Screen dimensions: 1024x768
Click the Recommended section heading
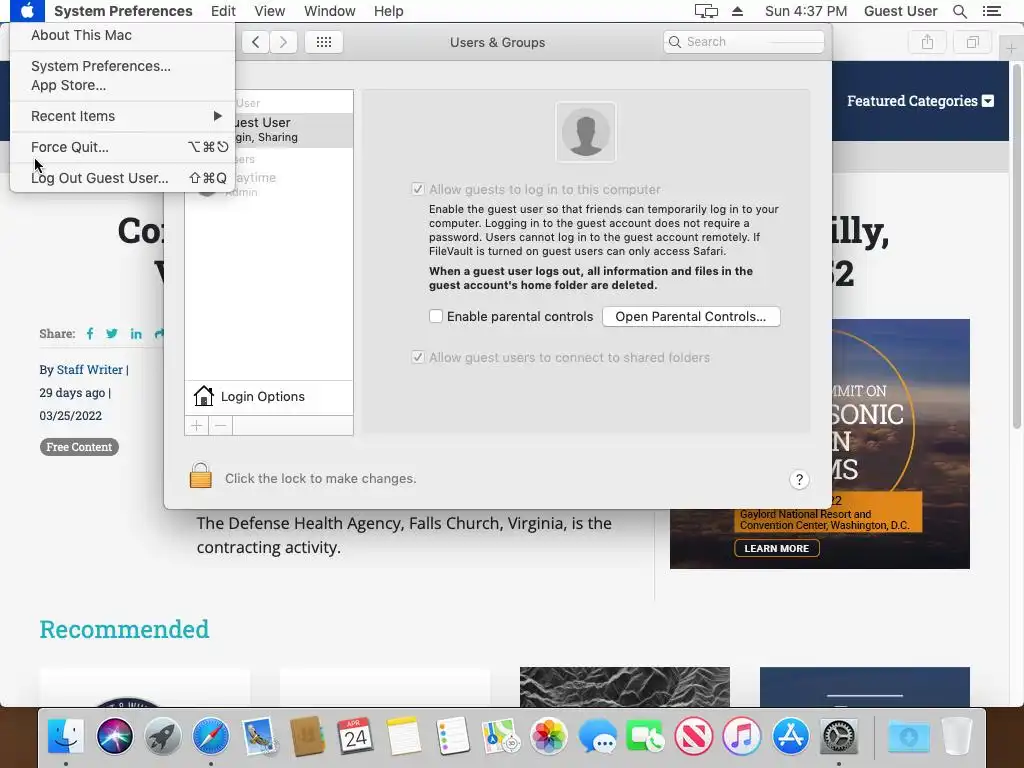tap(124, 629)
